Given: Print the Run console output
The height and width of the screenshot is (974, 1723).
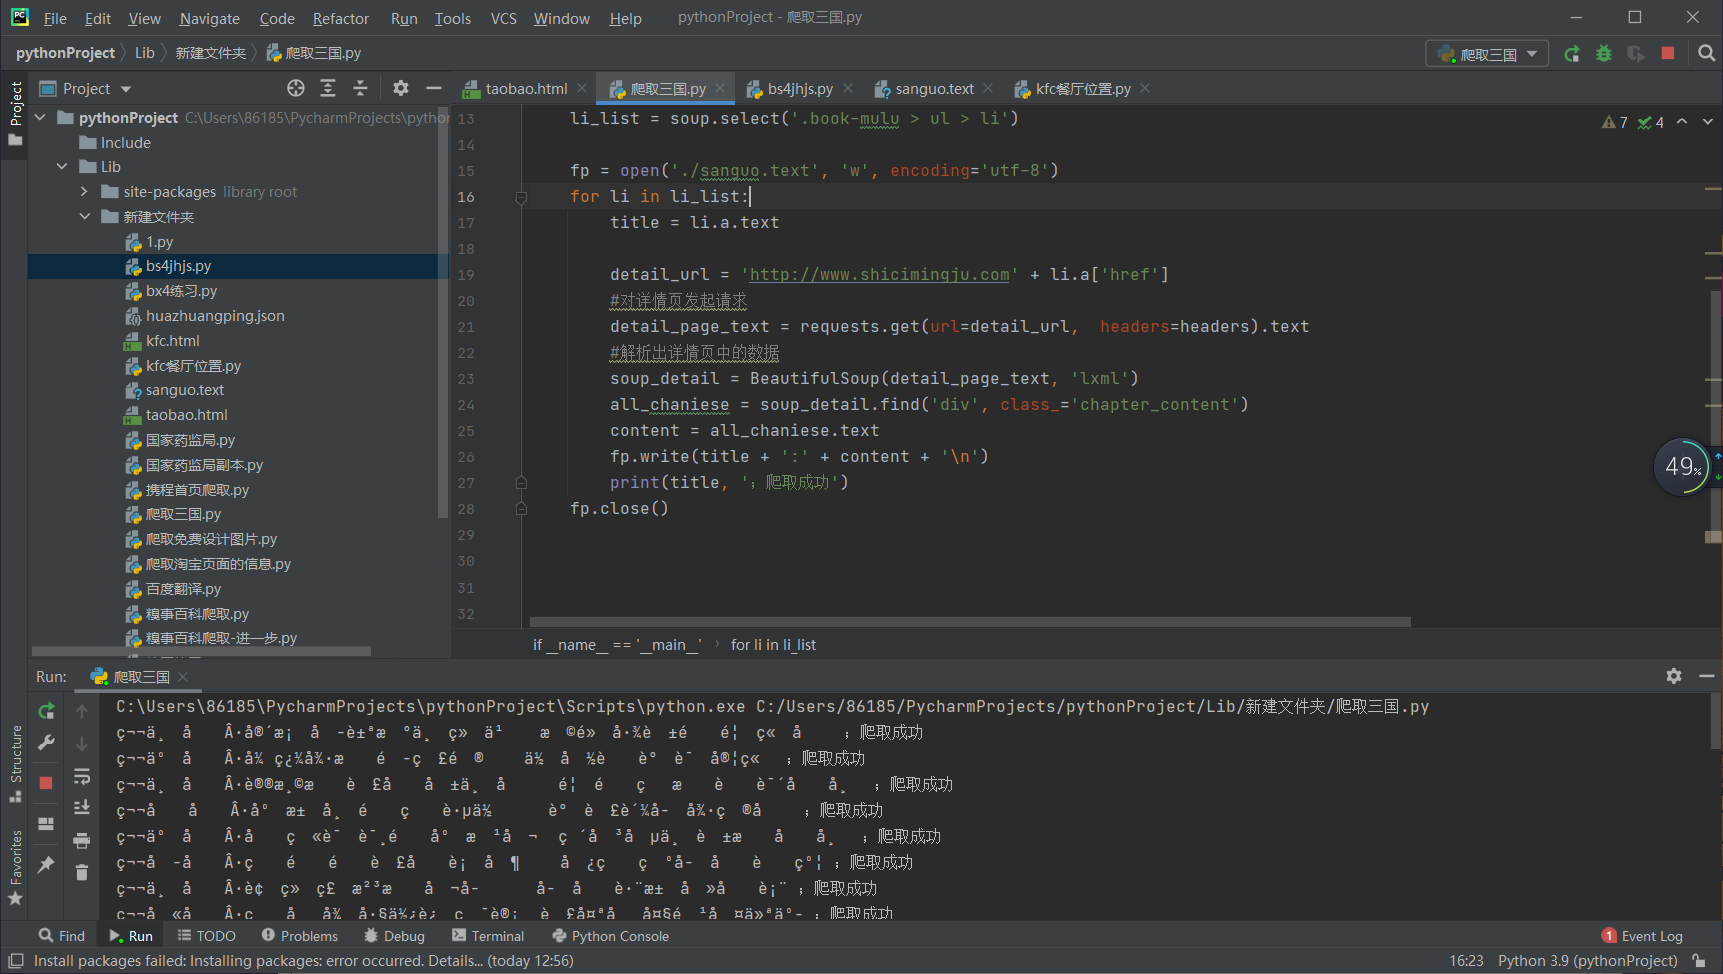Looking at the screenshot, I should coord(82,840).
